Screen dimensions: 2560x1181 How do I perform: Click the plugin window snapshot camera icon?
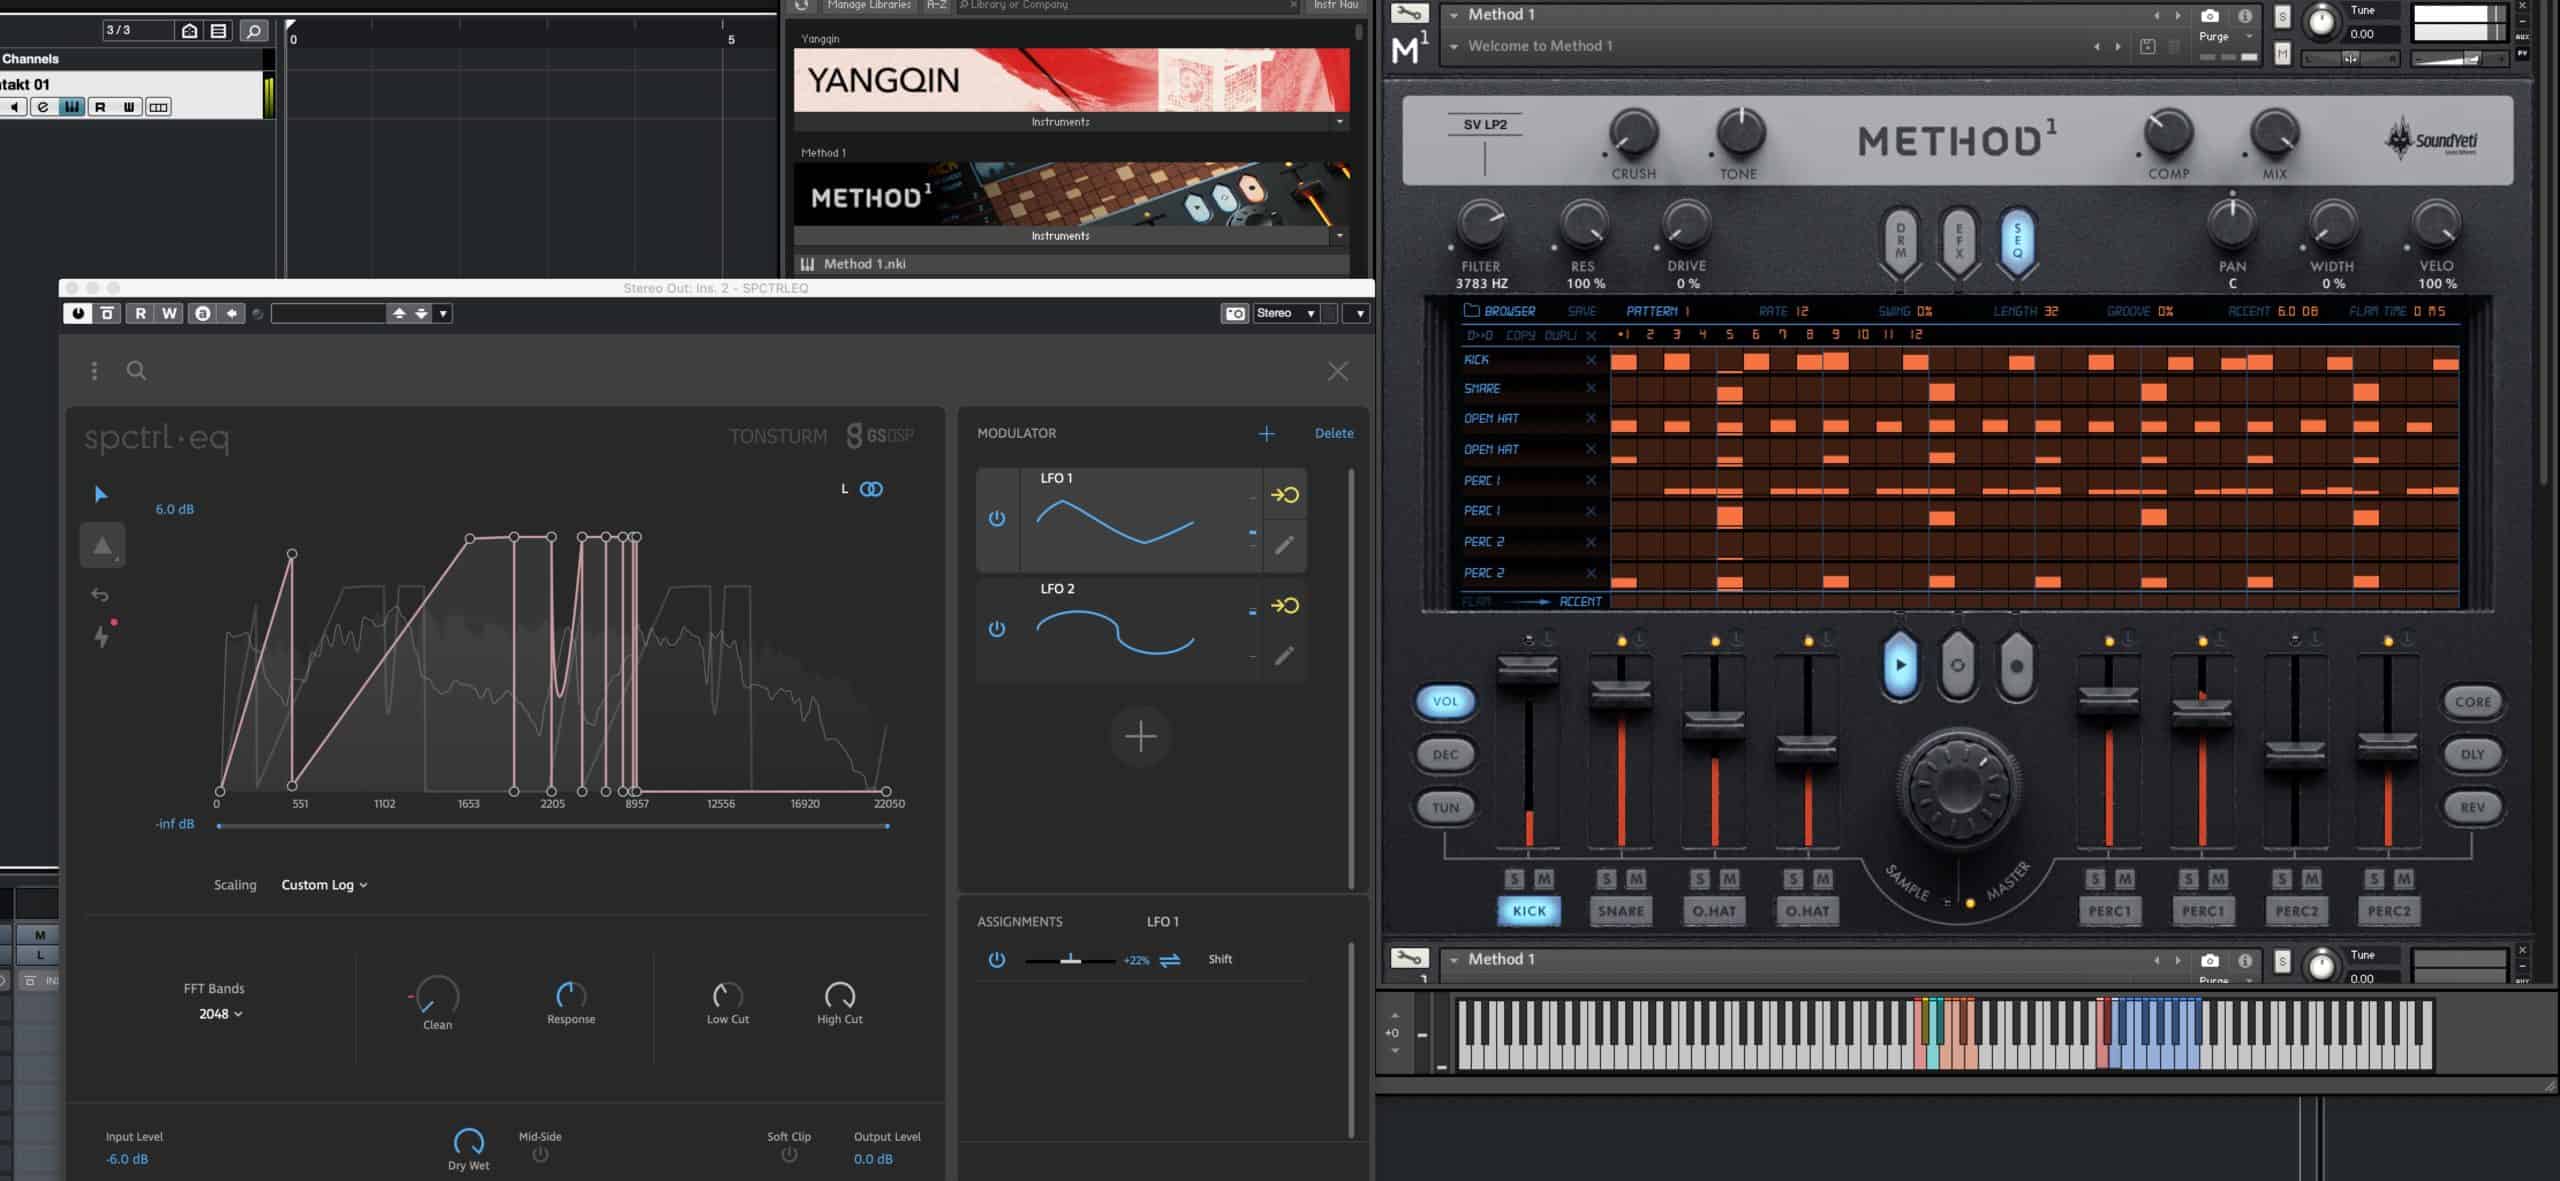pos(1235,314)
